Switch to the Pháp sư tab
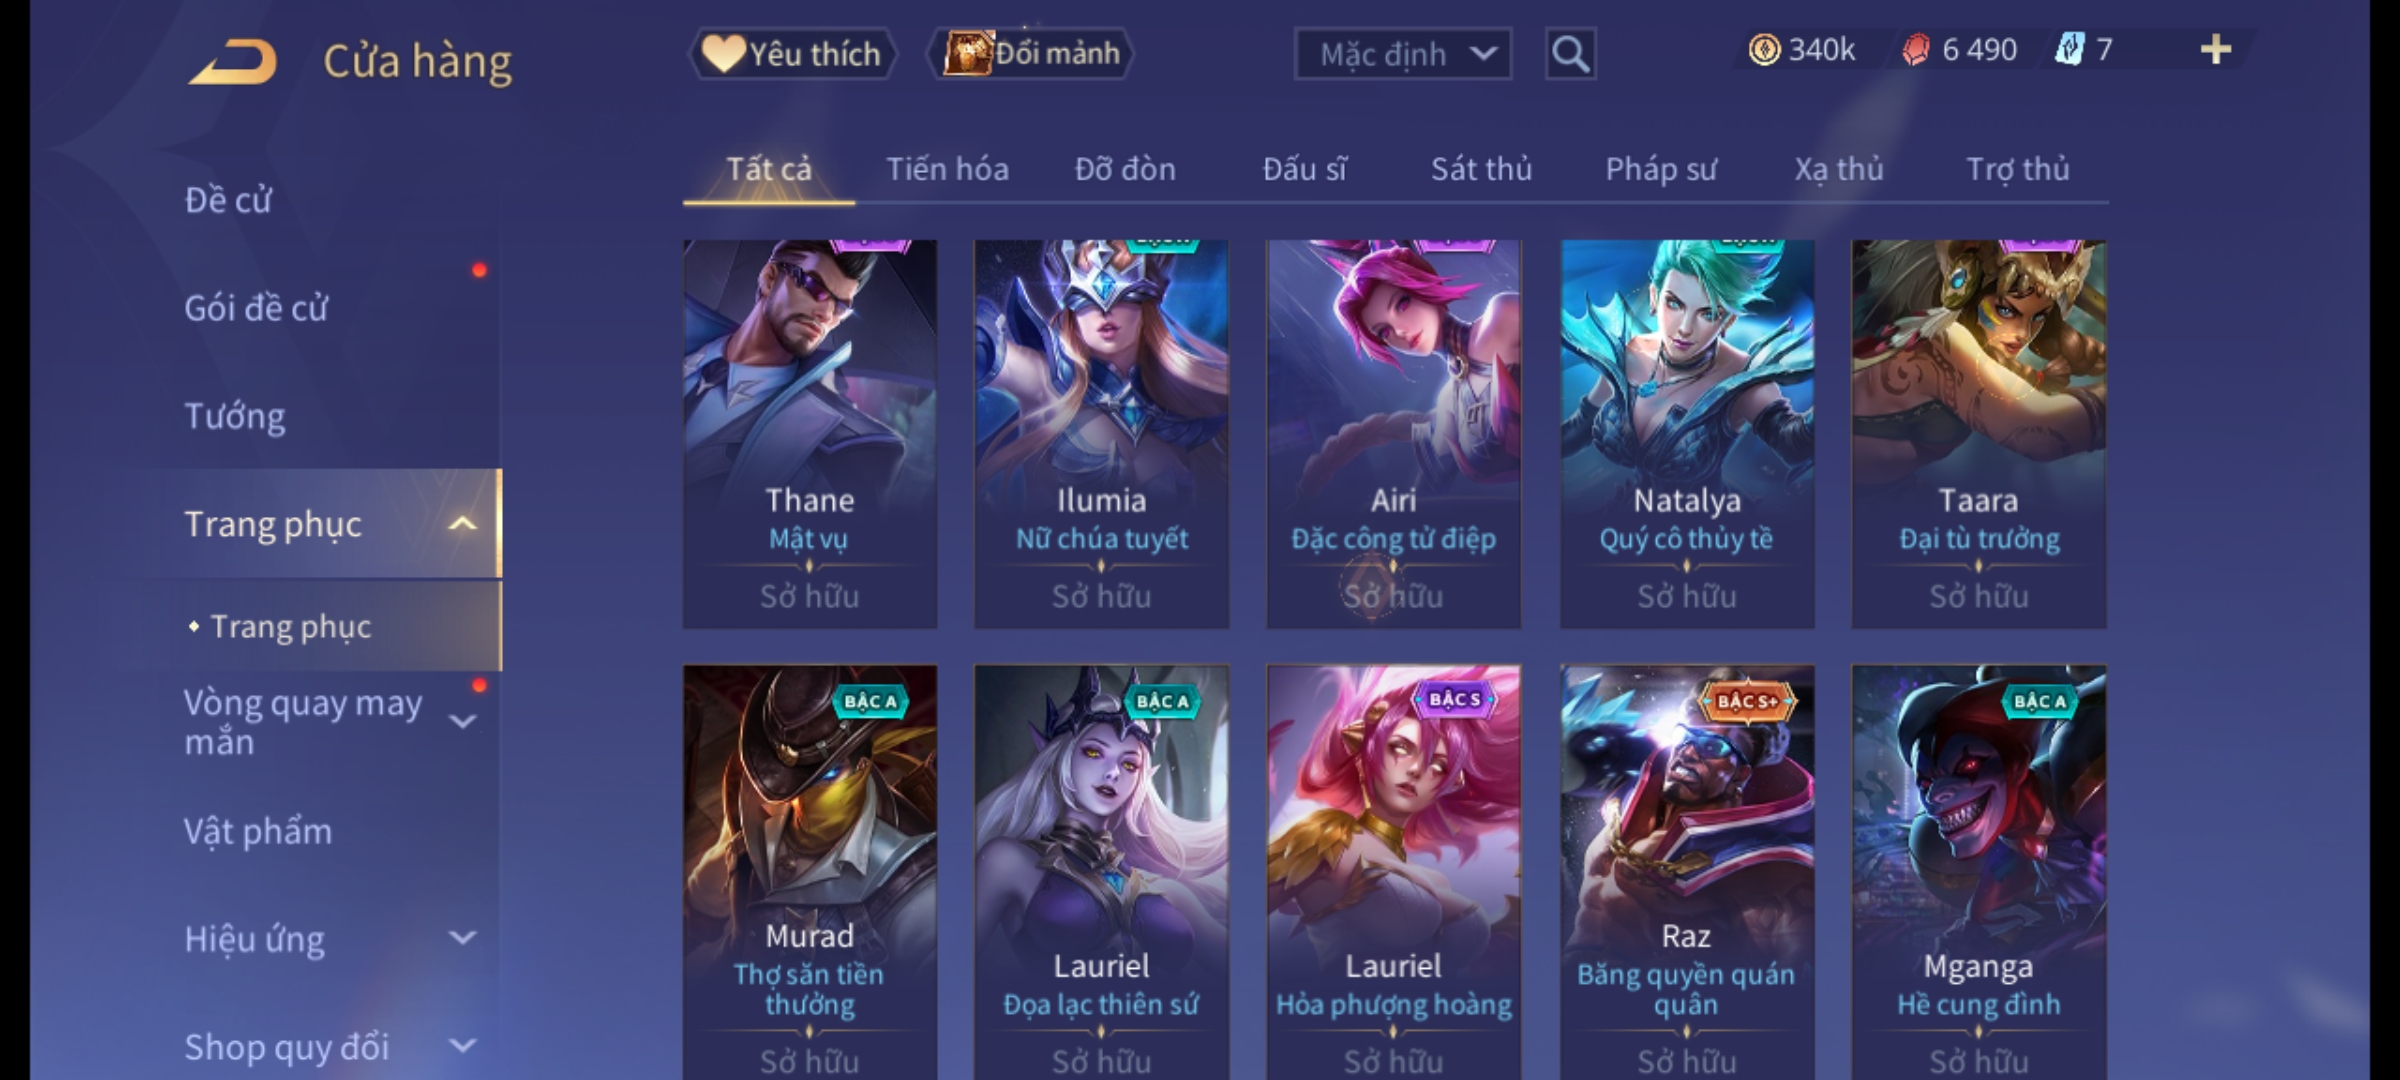Screen dimensions: 2400x1080 coord(1661,169)
